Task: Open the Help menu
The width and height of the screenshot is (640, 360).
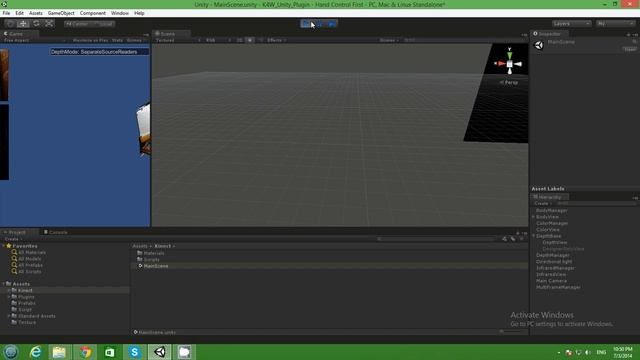Action: 139,13
